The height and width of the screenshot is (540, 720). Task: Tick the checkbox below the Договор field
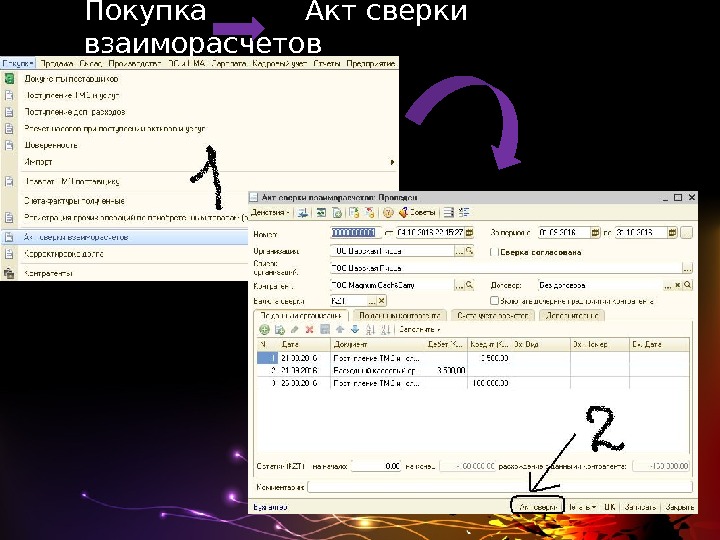(x=494, y=301)
